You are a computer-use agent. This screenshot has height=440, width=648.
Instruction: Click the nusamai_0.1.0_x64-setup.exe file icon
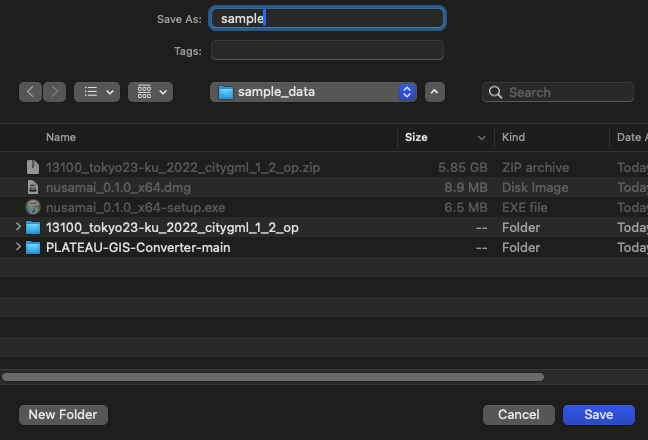(x=33, y=207)
